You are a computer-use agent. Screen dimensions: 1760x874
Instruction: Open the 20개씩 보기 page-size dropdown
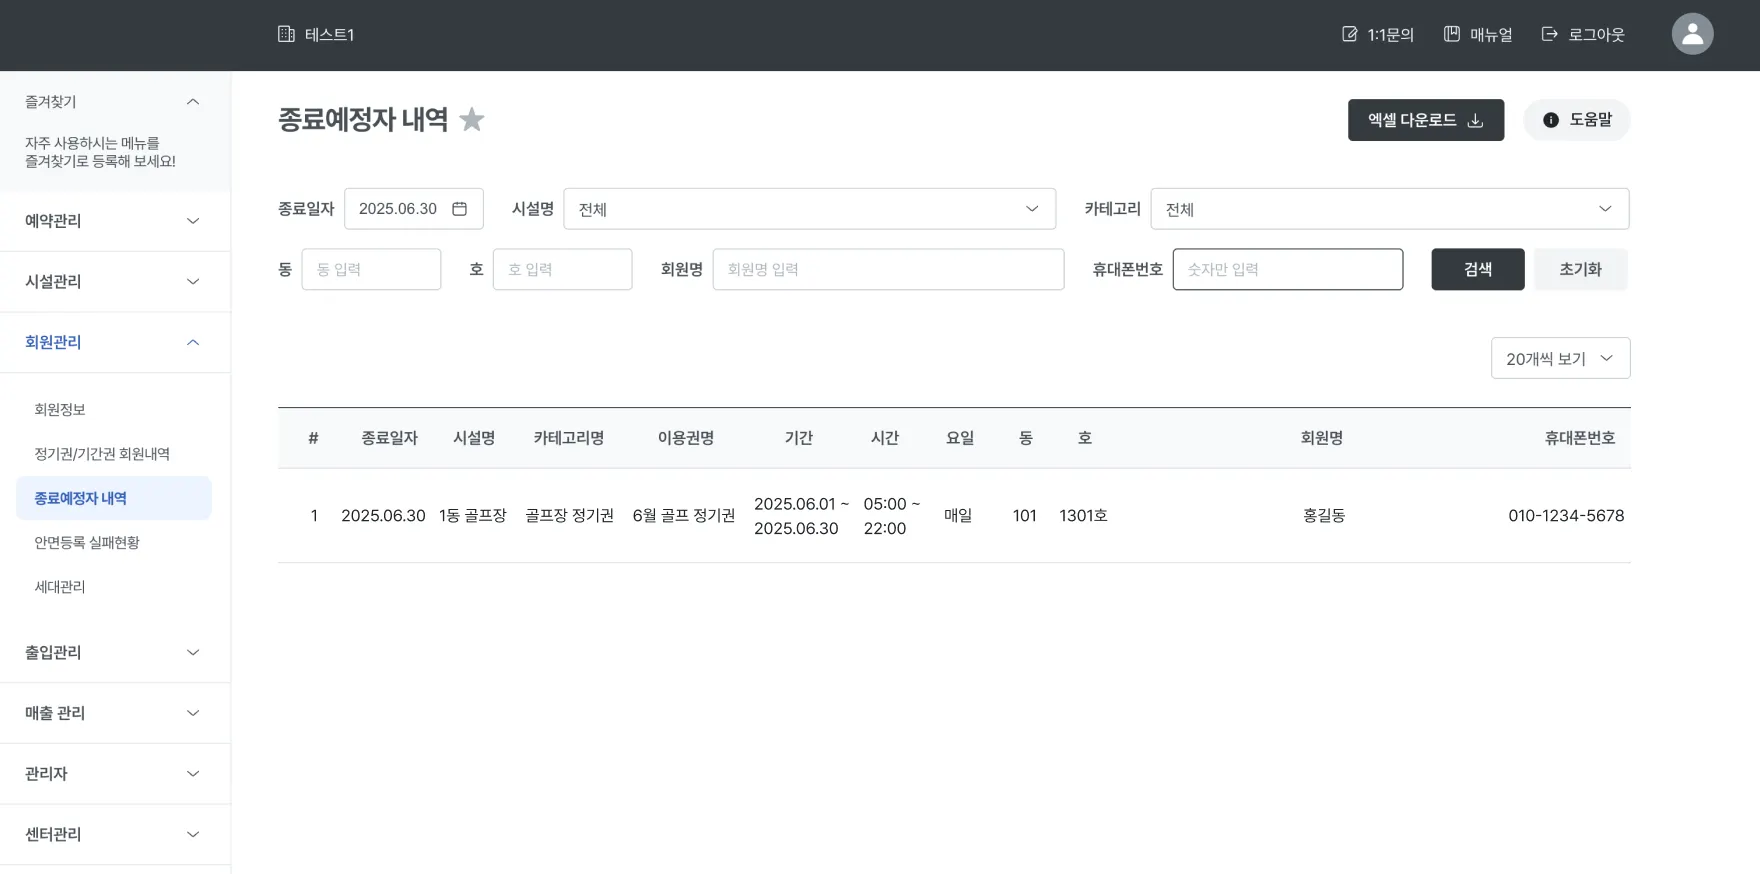(1561, 358)
